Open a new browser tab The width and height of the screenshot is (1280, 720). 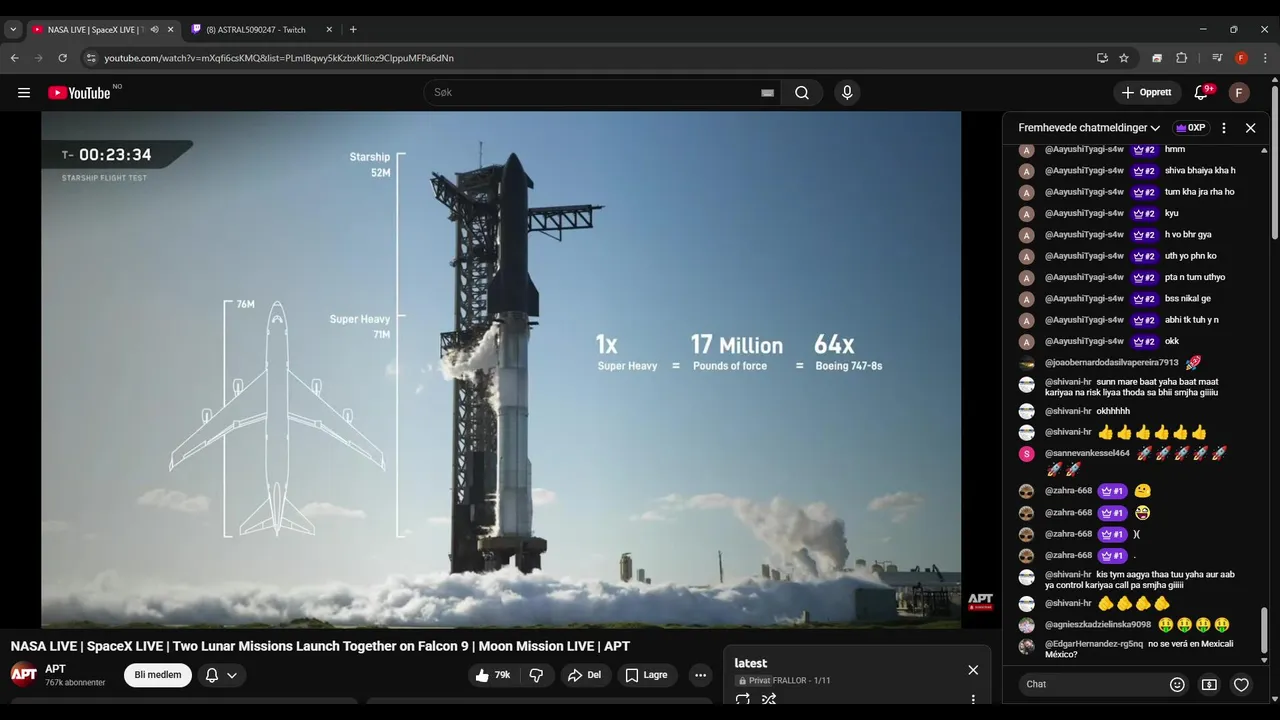[x=353, y=30]
